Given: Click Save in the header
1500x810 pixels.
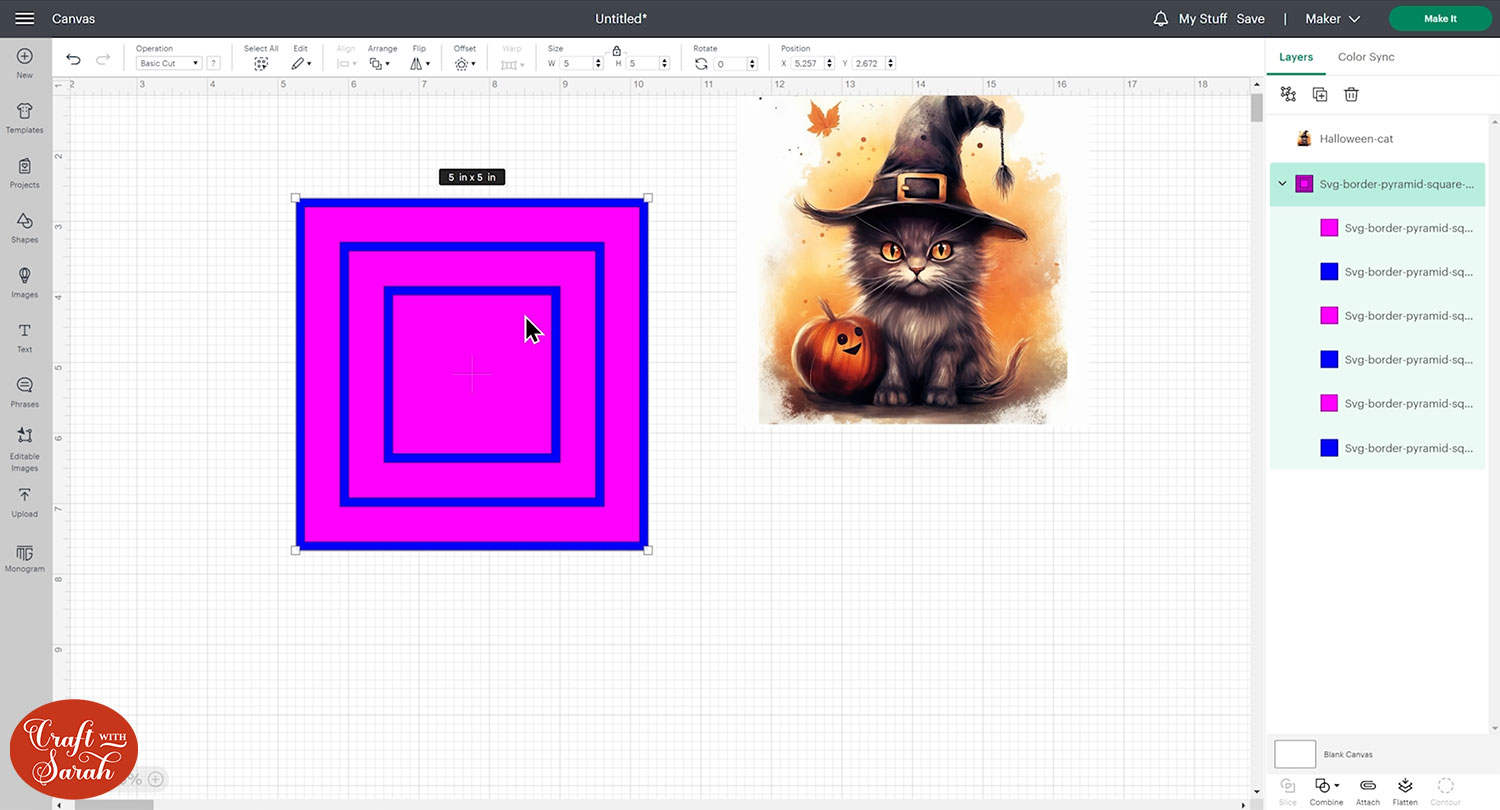Looking at the screenshot, I should (x=1250, y=19).
